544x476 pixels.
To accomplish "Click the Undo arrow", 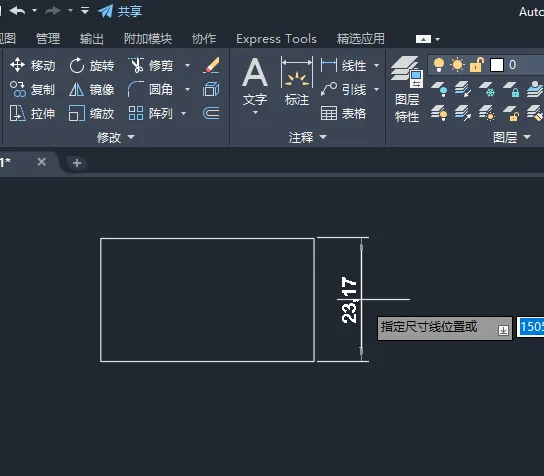I will pyautogui.click(x=17, y=11).
